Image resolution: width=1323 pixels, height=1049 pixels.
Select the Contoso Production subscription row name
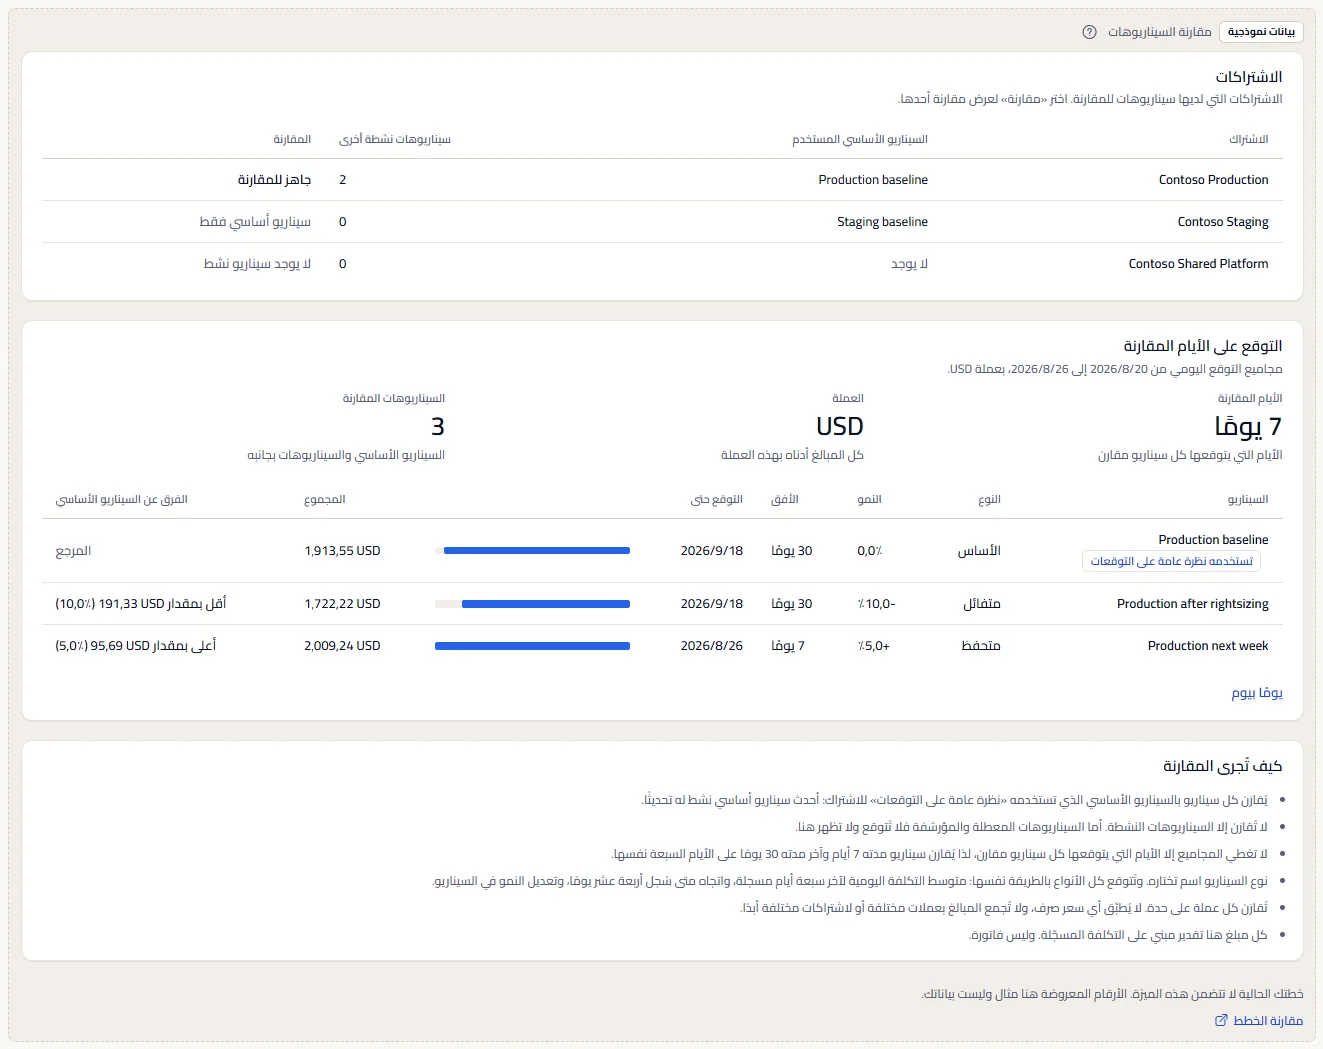point(1213,180)
